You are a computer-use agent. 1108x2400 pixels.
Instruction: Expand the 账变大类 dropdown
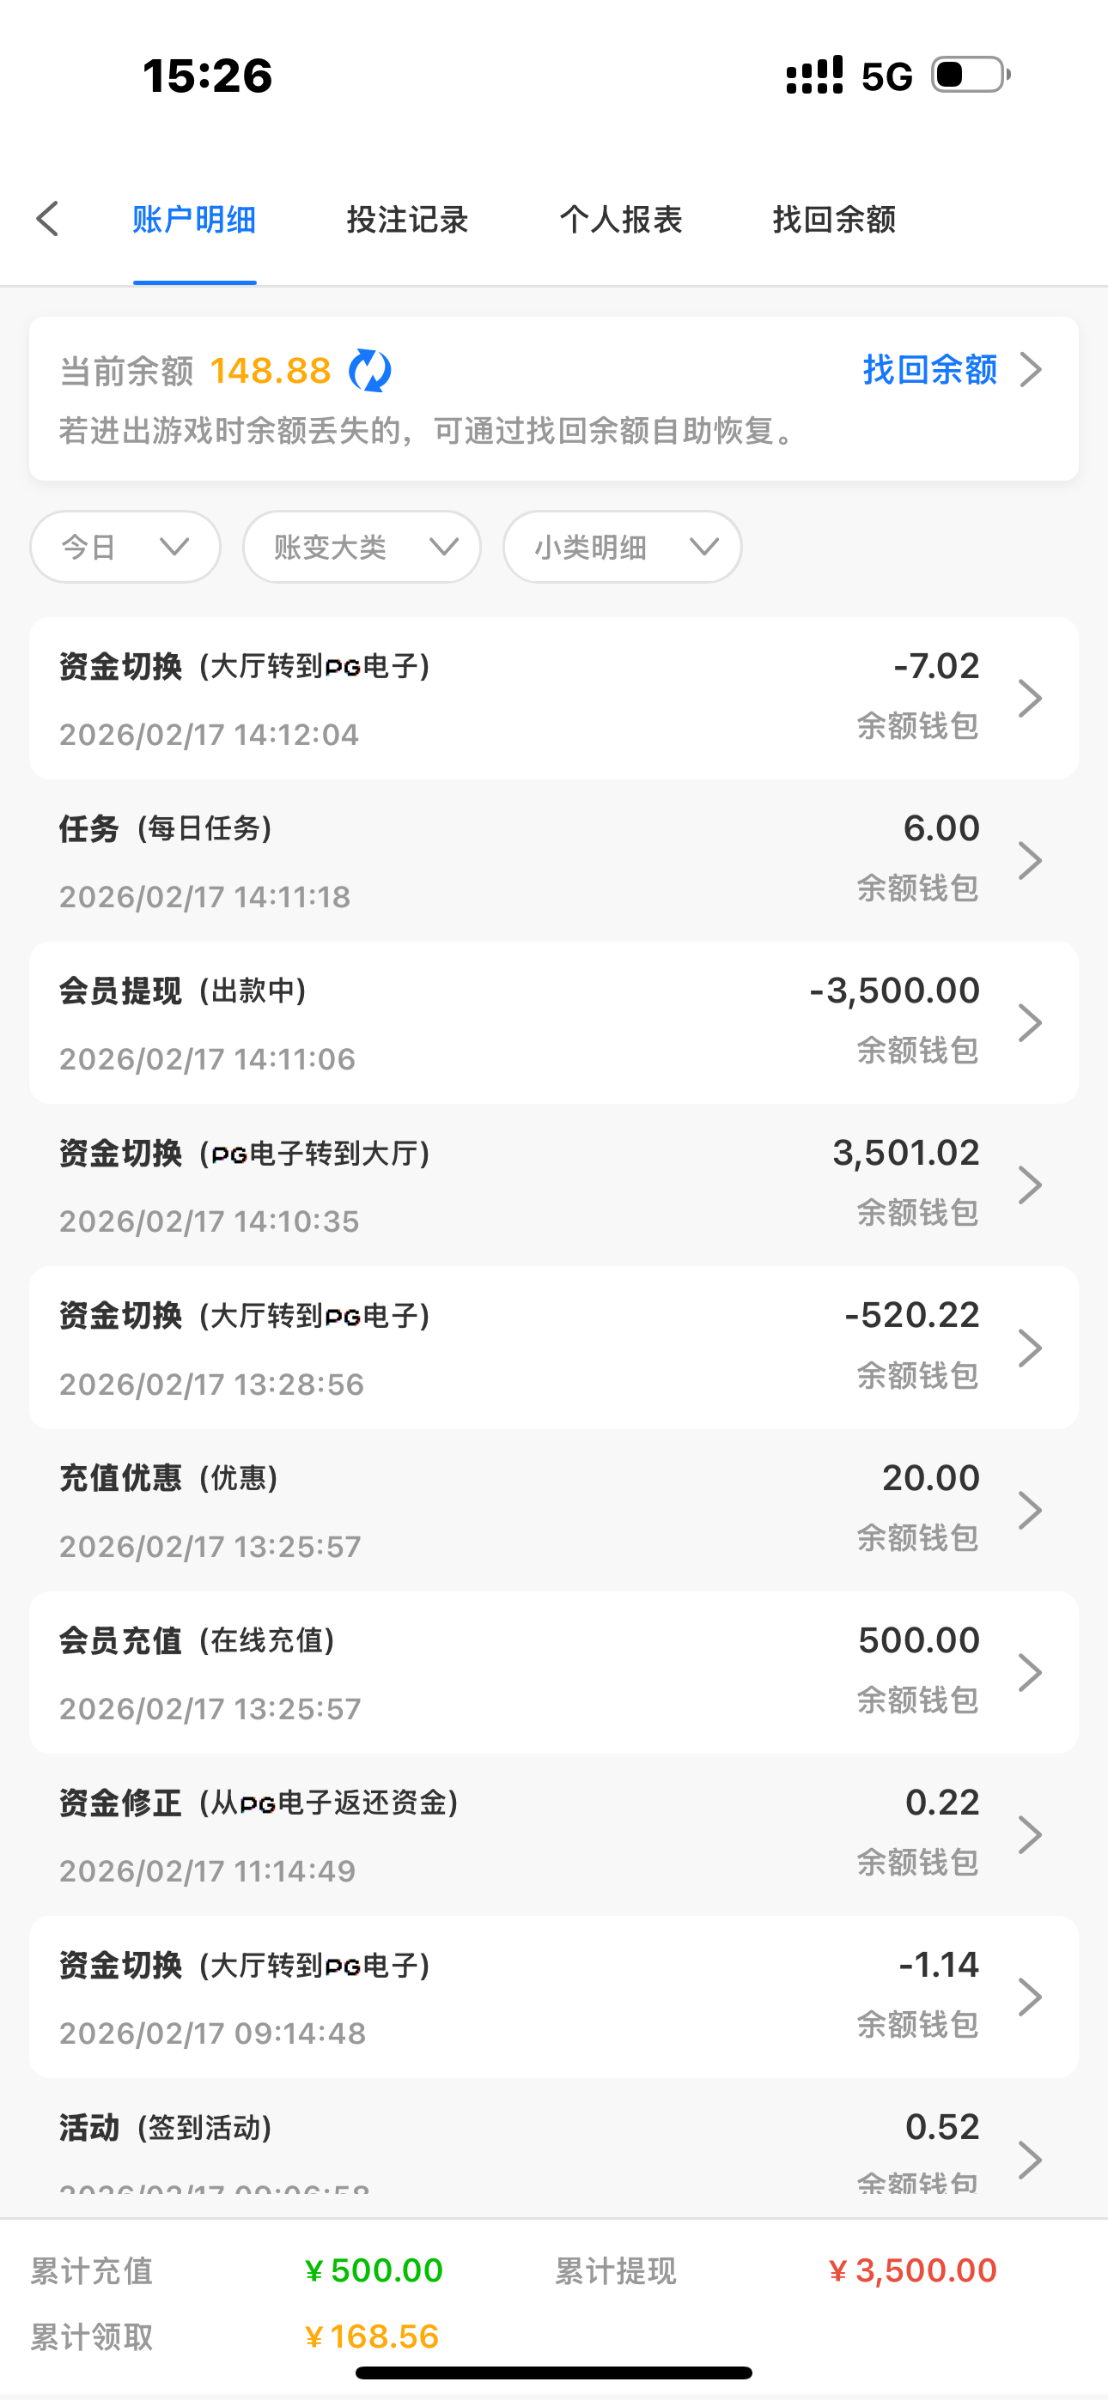point(361,547)
